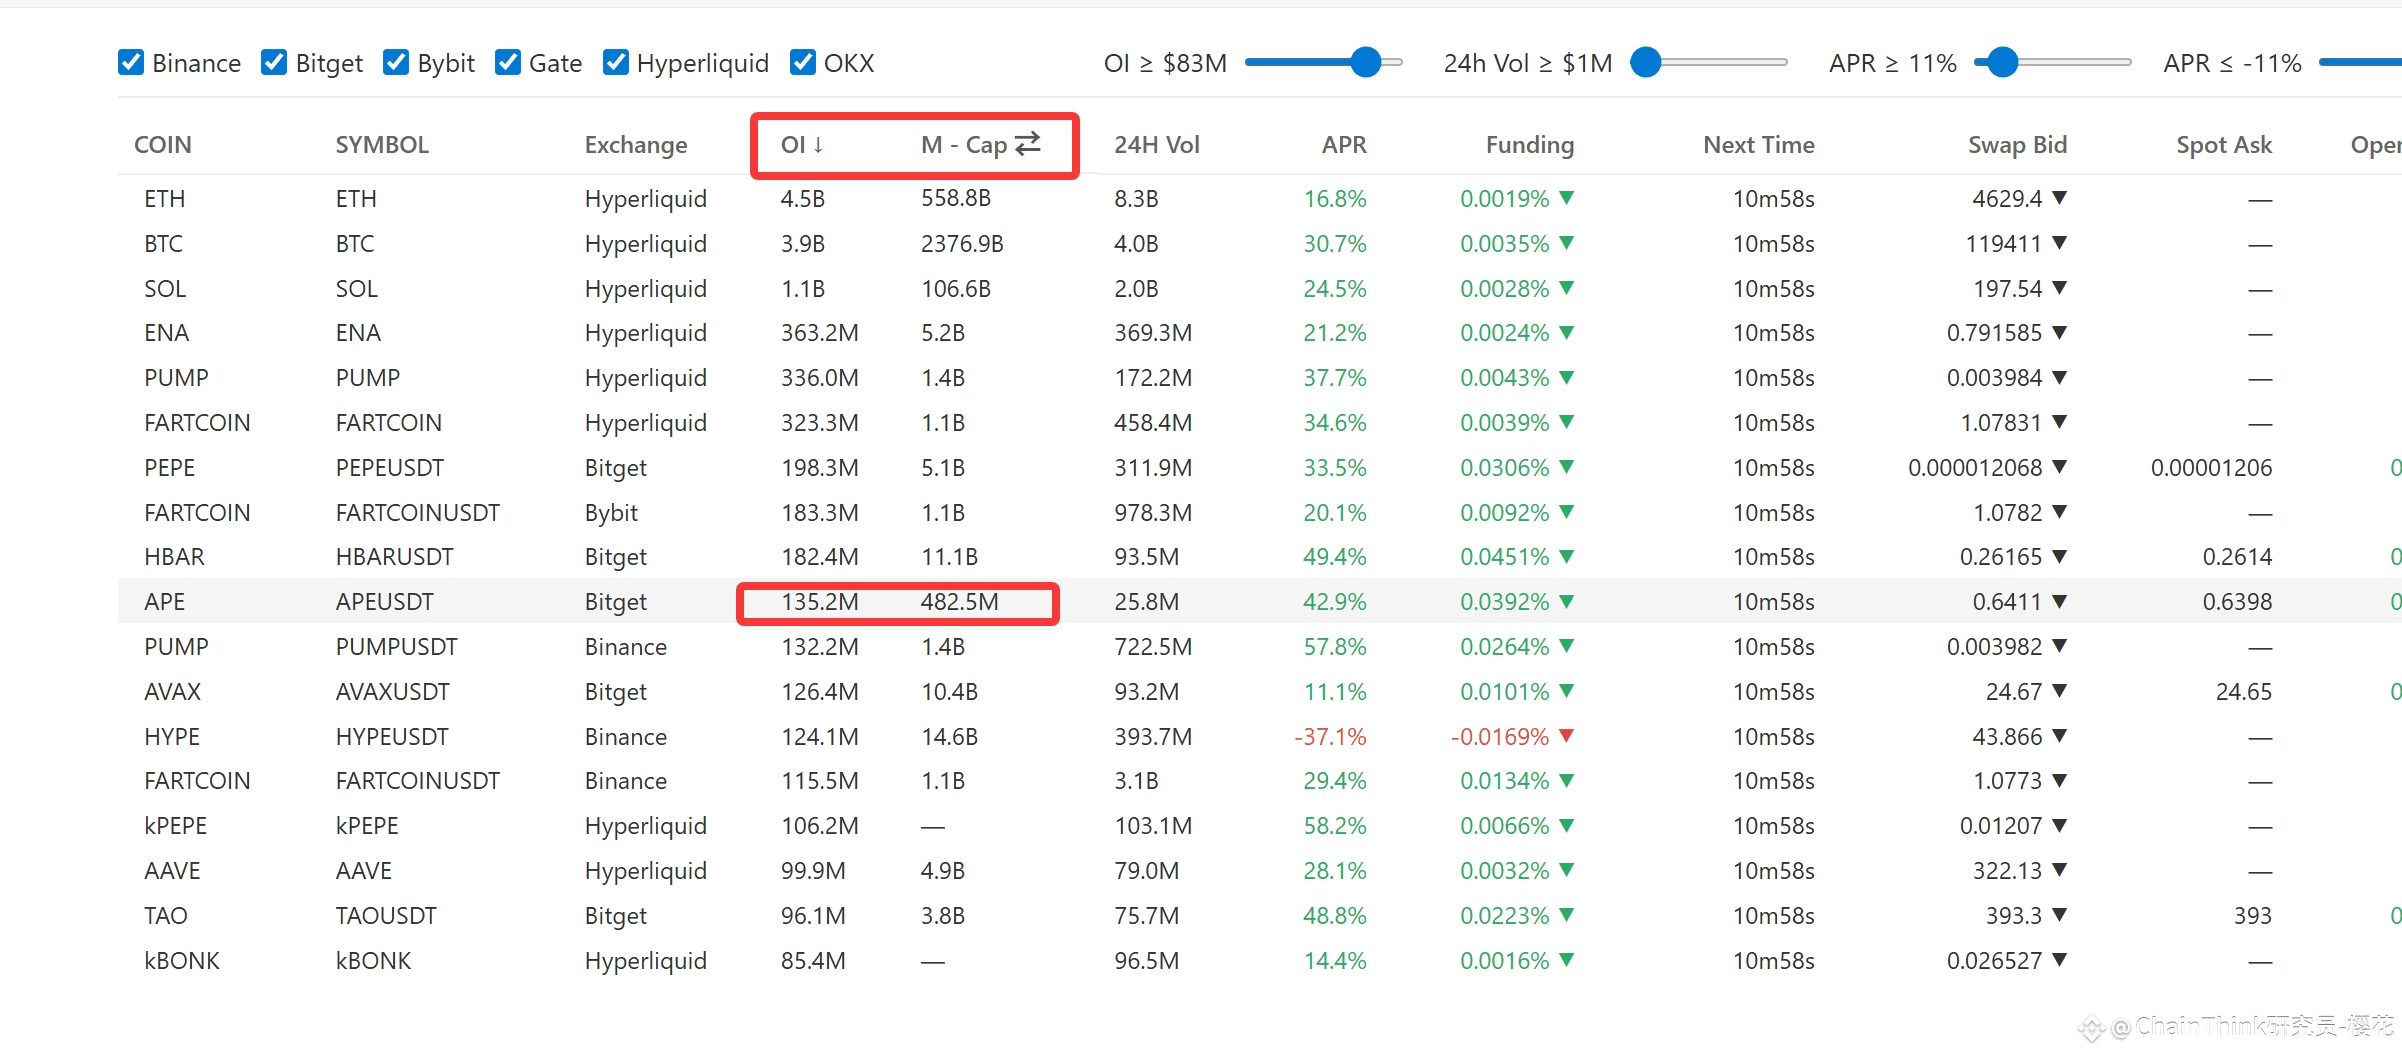Toggle the Bybit exchange checkbox
The width and height of the screenshot is (2402, 1054).
pos(396,62)
